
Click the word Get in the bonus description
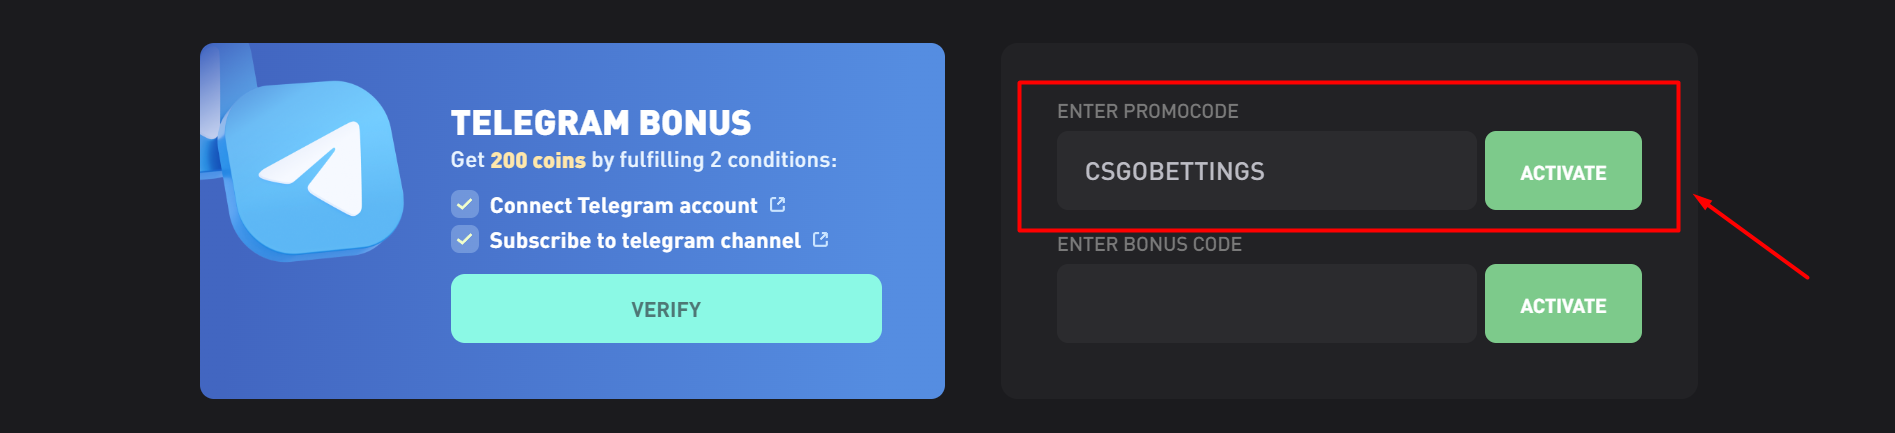[x=467, y=160]
